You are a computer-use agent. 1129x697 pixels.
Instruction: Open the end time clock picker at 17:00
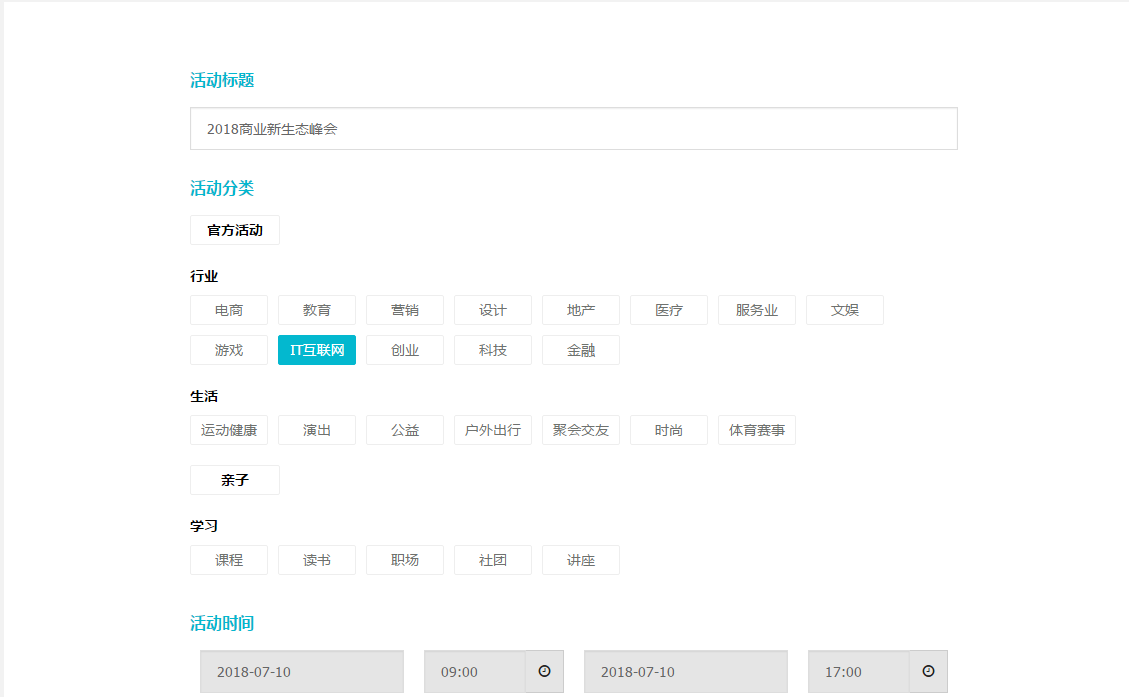tap(928, 671)
